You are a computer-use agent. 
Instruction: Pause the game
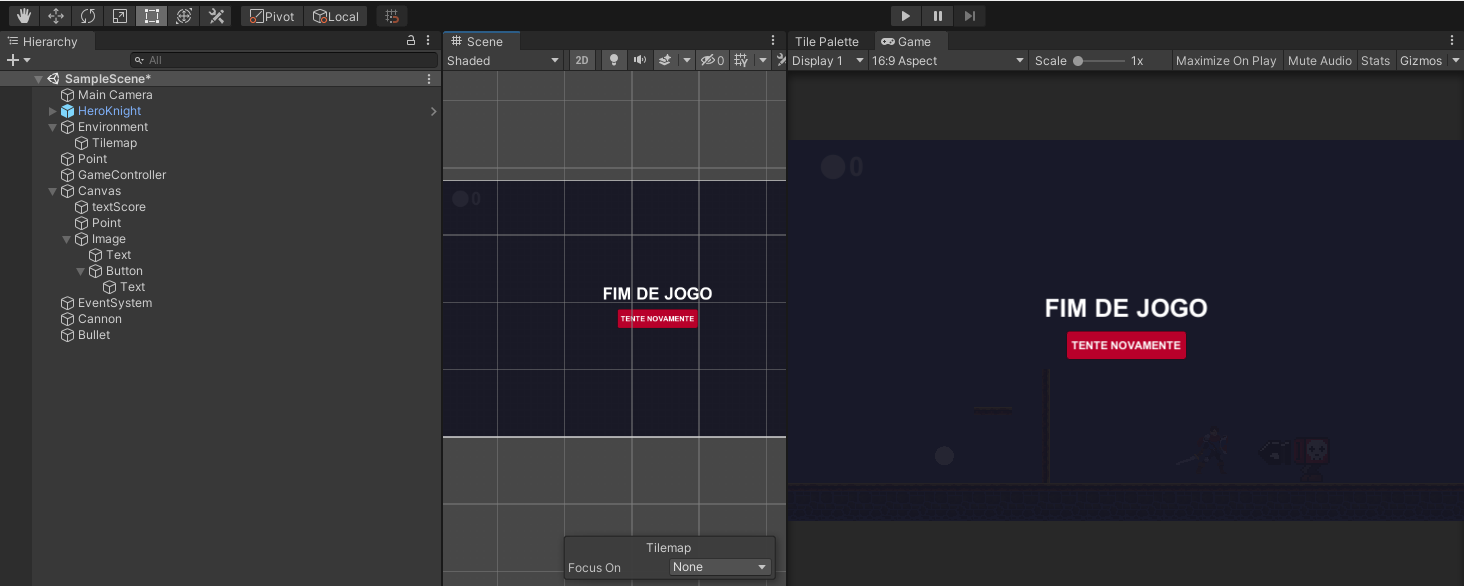pyautogui.click(x=937, y=16)
